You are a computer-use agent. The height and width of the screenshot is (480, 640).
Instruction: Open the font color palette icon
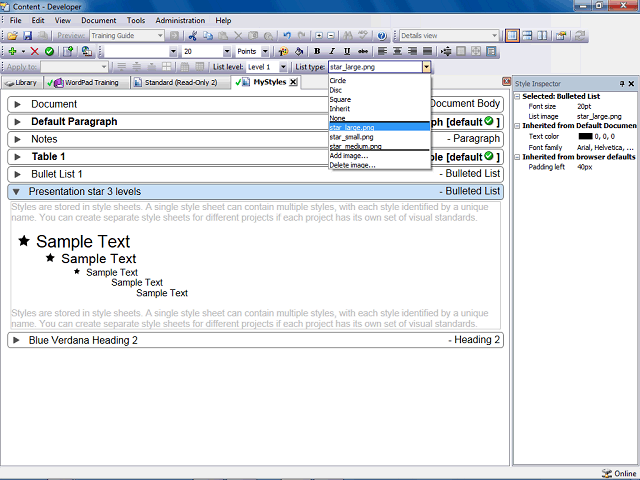click(x=283, y=51)
